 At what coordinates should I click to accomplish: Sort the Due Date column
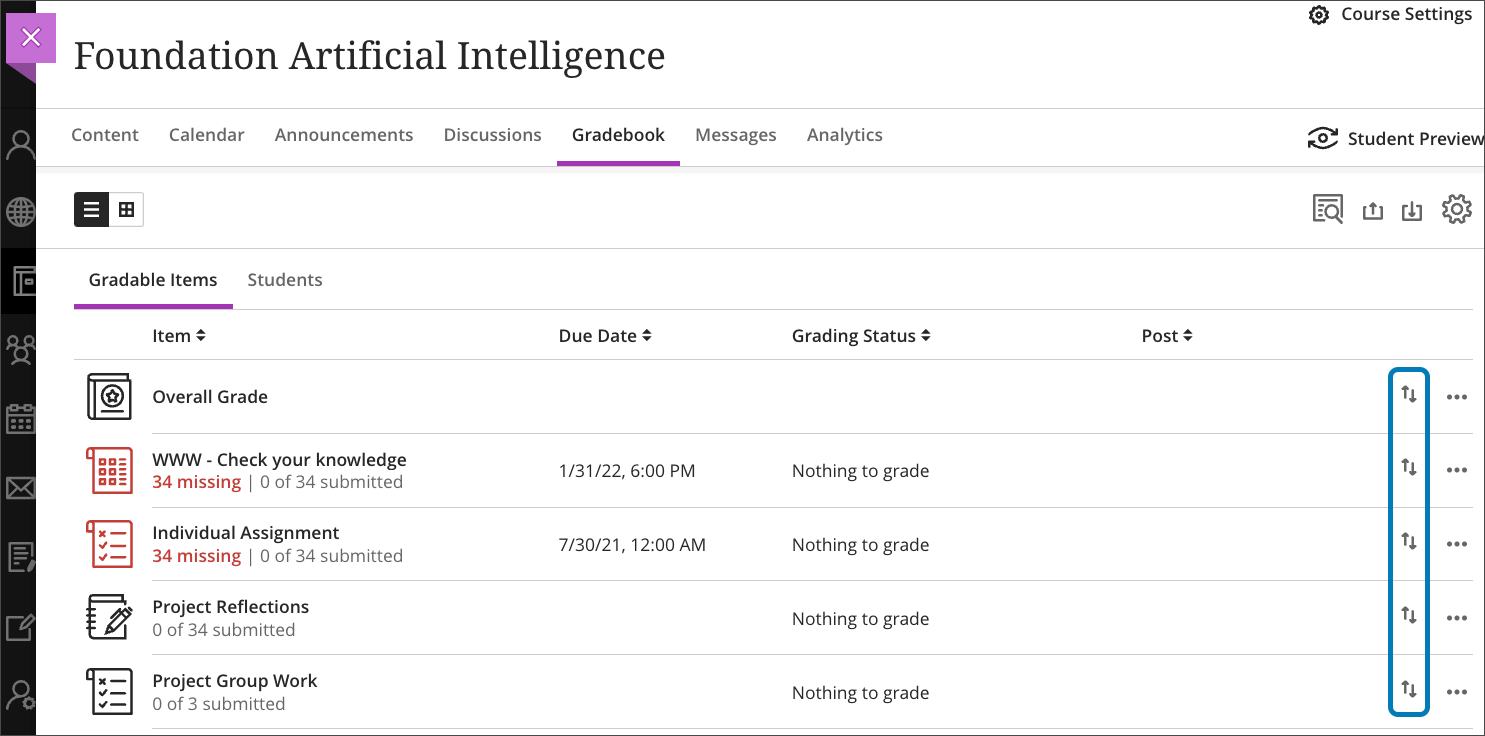tap(605, 335)
